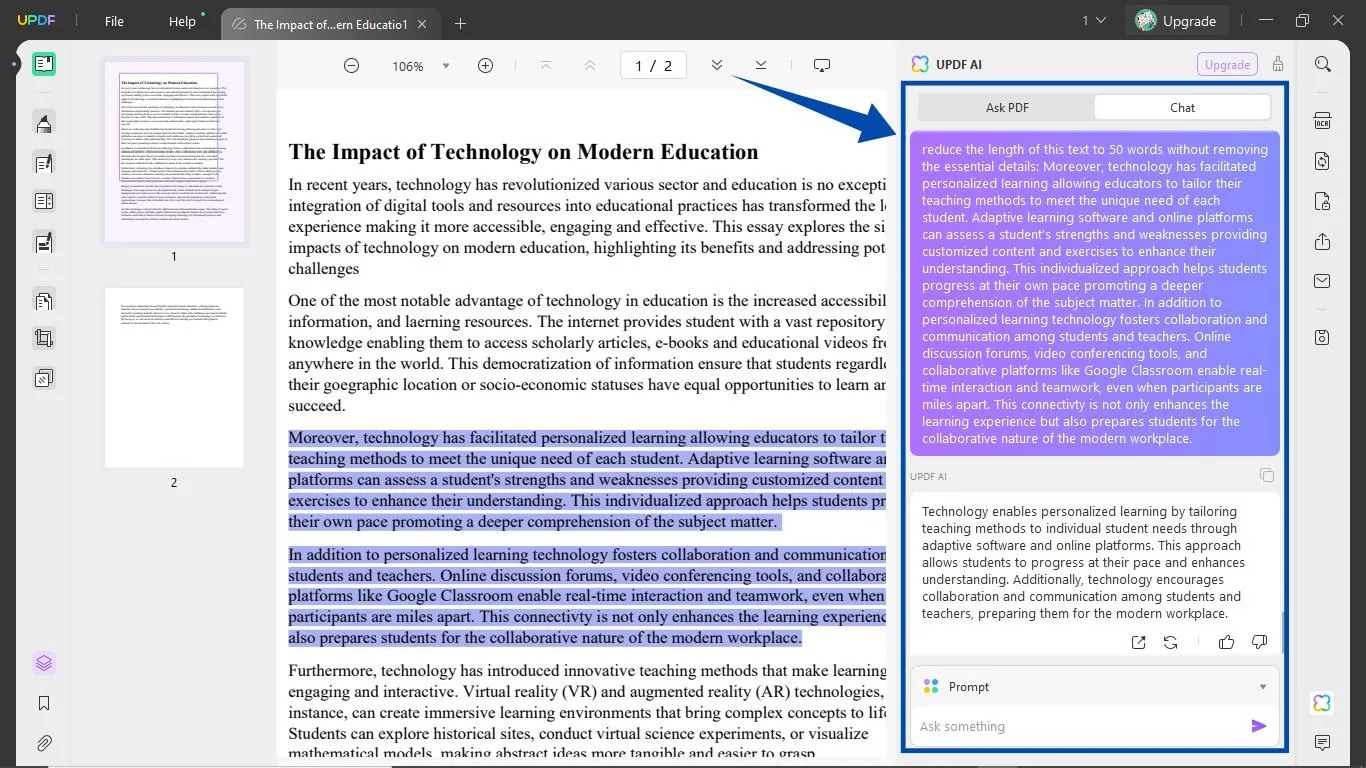Screen dimensions: 1366x768
Task: Select the Reader mode tool
Action: 42,63
